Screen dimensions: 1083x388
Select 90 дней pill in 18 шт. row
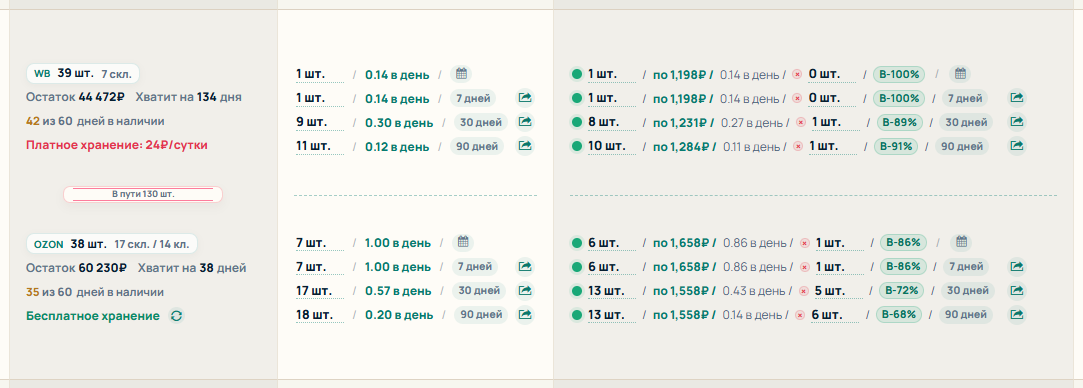[x=480, y=315]
